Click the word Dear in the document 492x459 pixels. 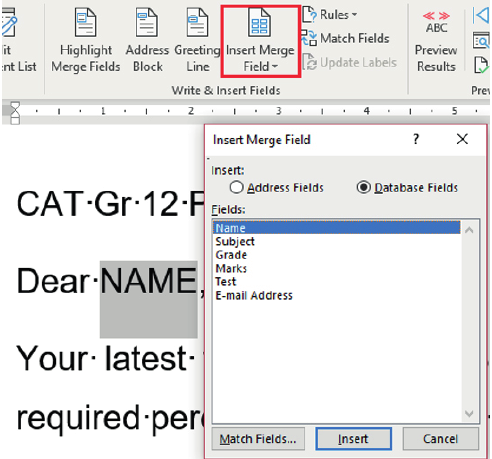coord(54,281)
